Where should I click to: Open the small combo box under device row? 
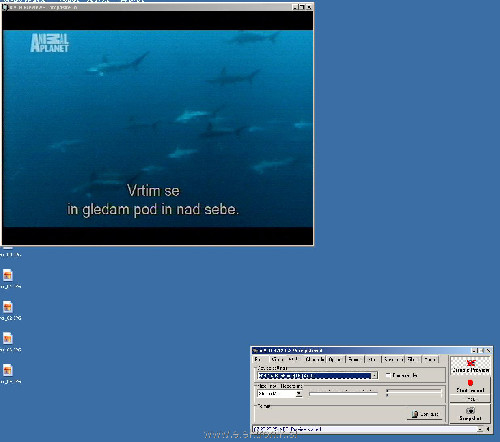279,394
